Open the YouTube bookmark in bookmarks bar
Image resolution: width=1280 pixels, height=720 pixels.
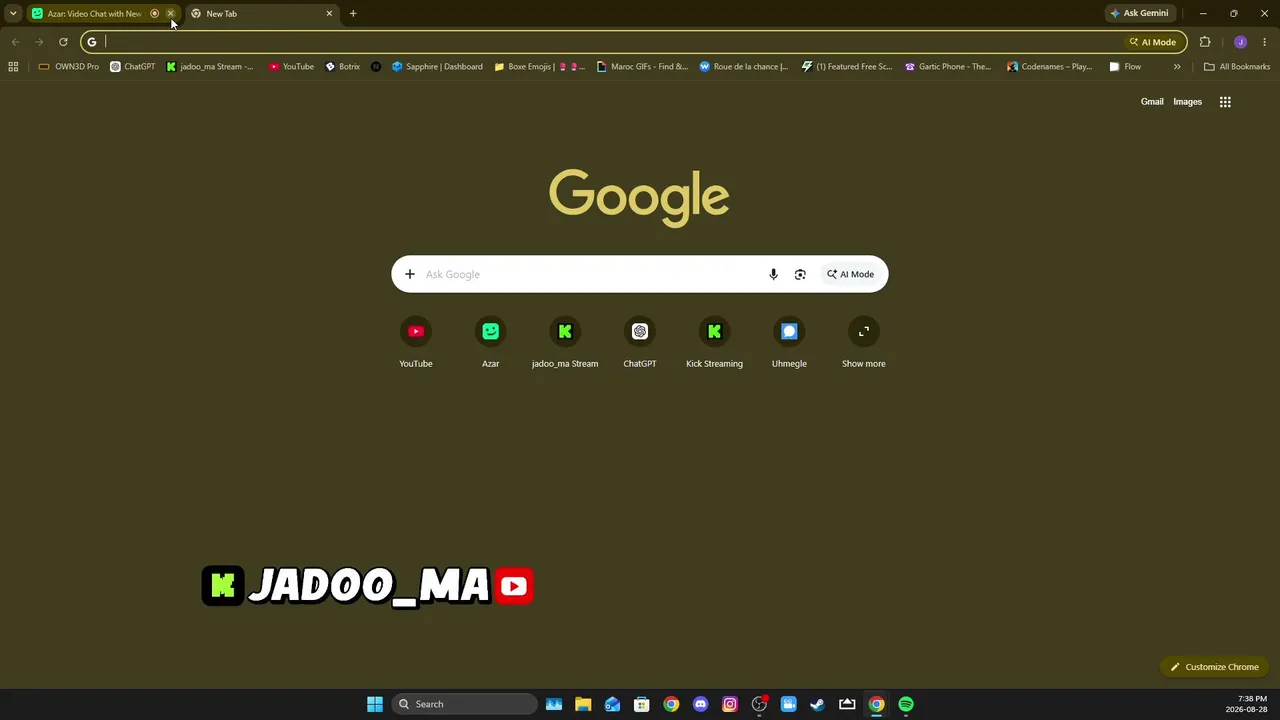tap(291, 67)
